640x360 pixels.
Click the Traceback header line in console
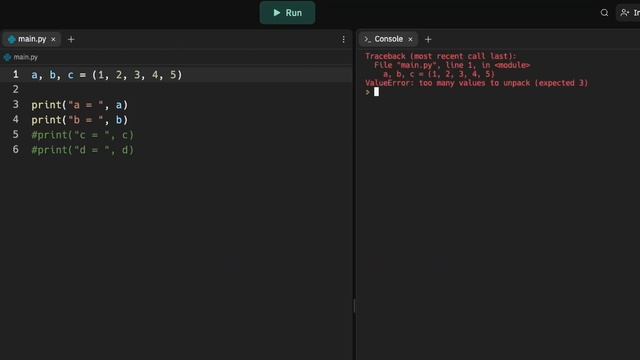click(440, 56)
